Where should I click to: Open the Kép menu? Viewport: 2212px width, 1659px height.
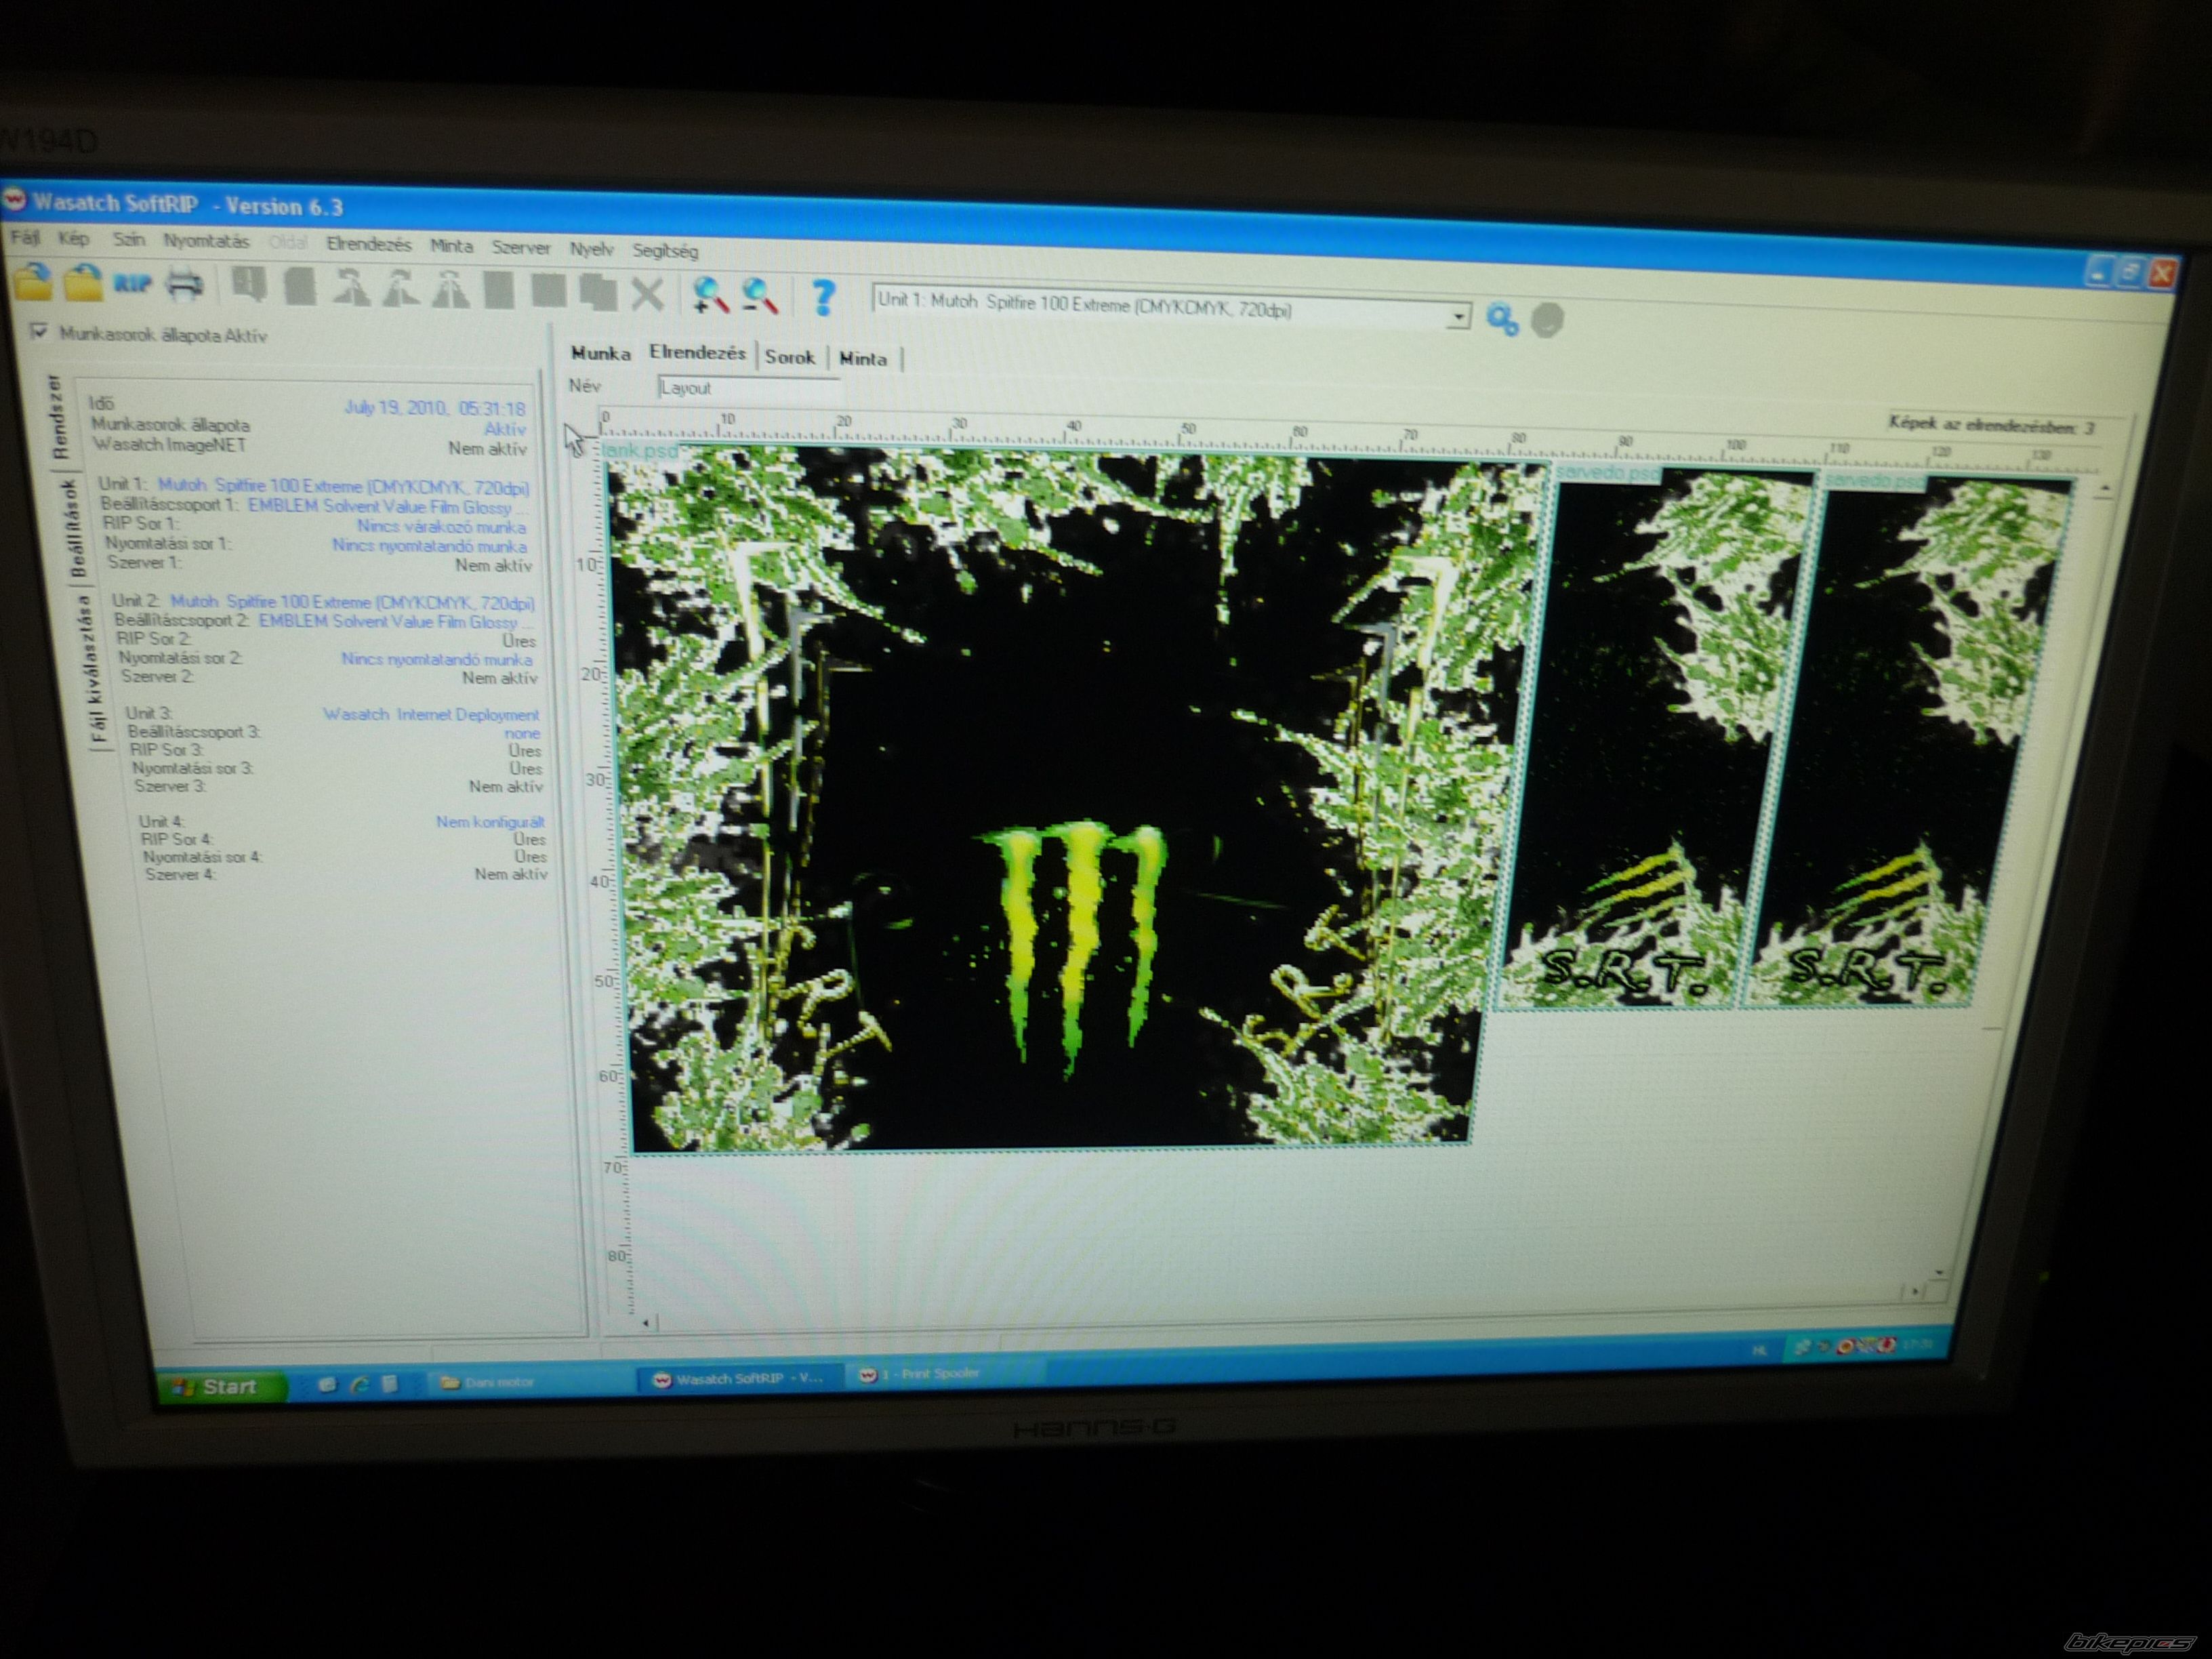(x=73, y=239)
